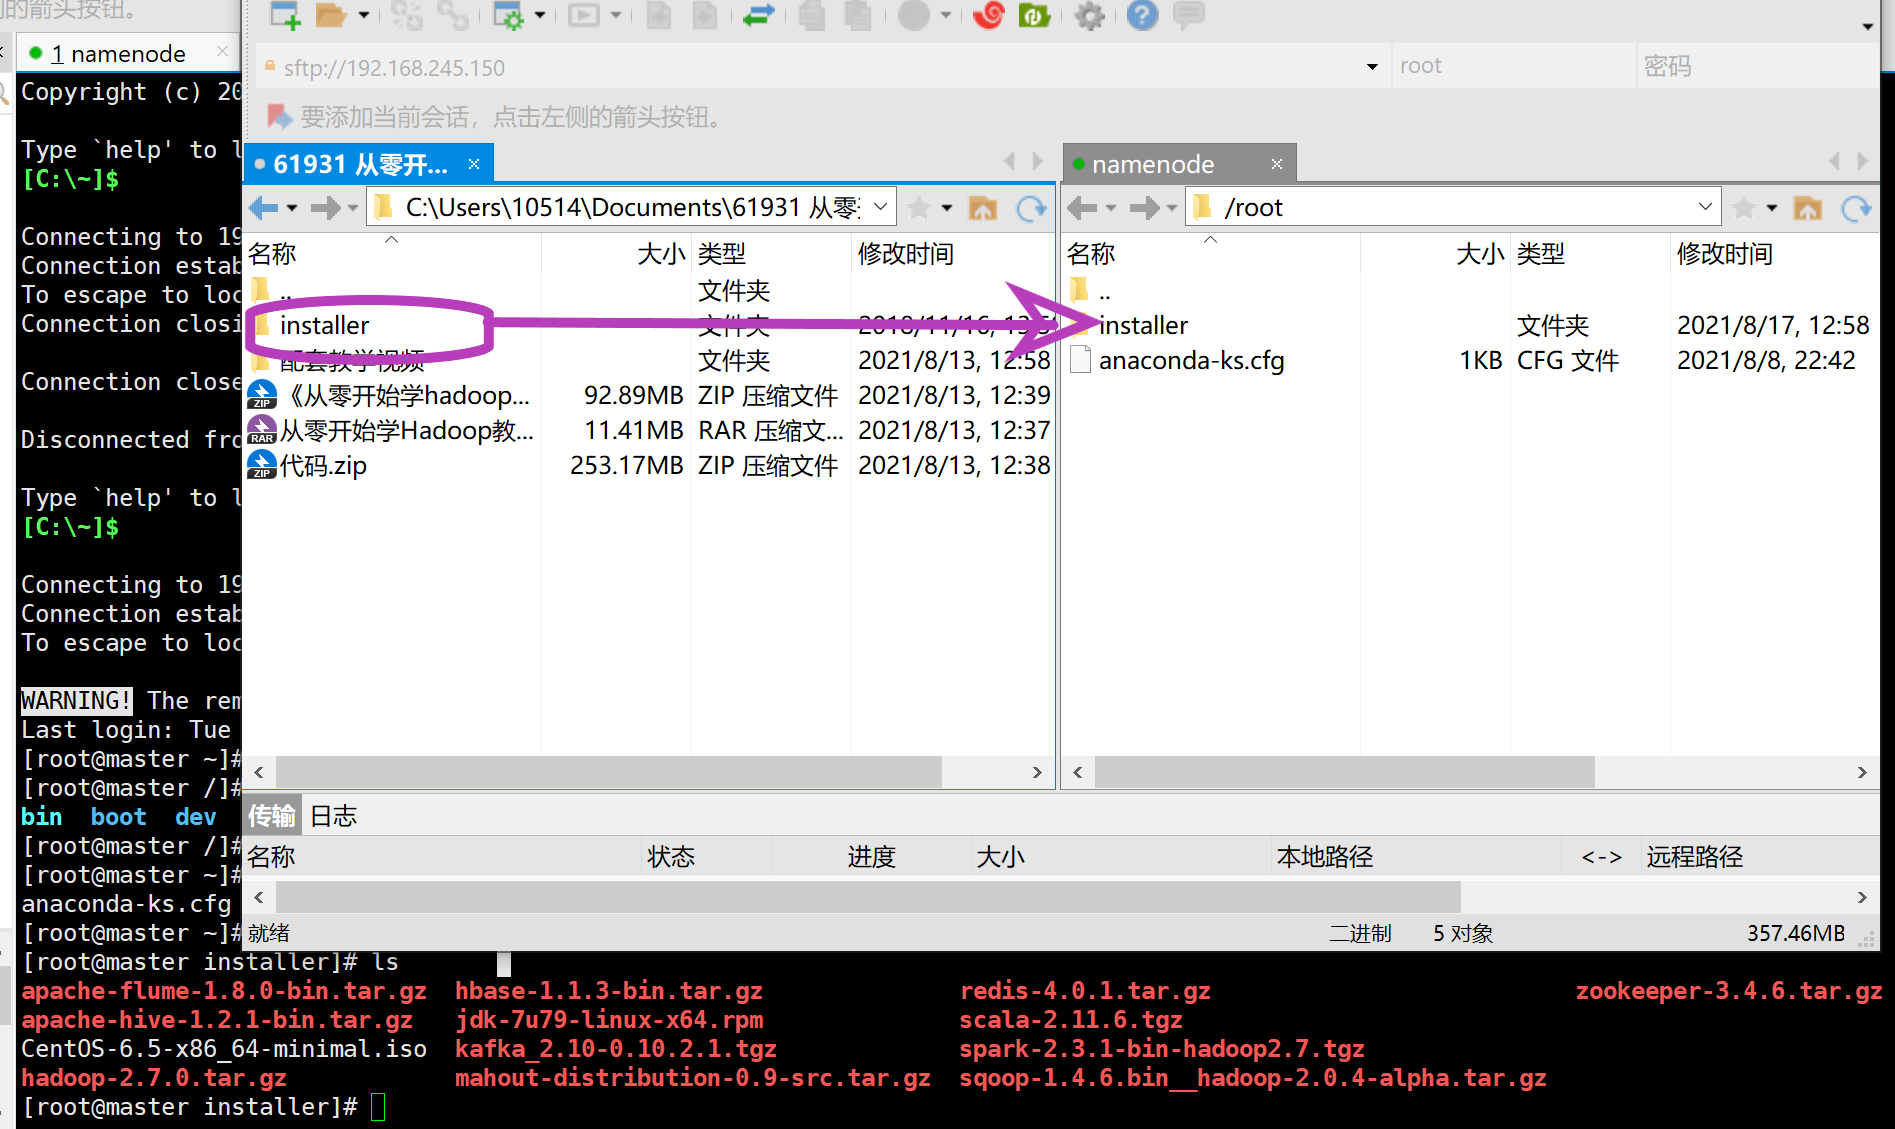Viewport: 1895px width, 1129px height.
Task: Click the terminal play toolbar icon
Action: (x=584, y=15)
